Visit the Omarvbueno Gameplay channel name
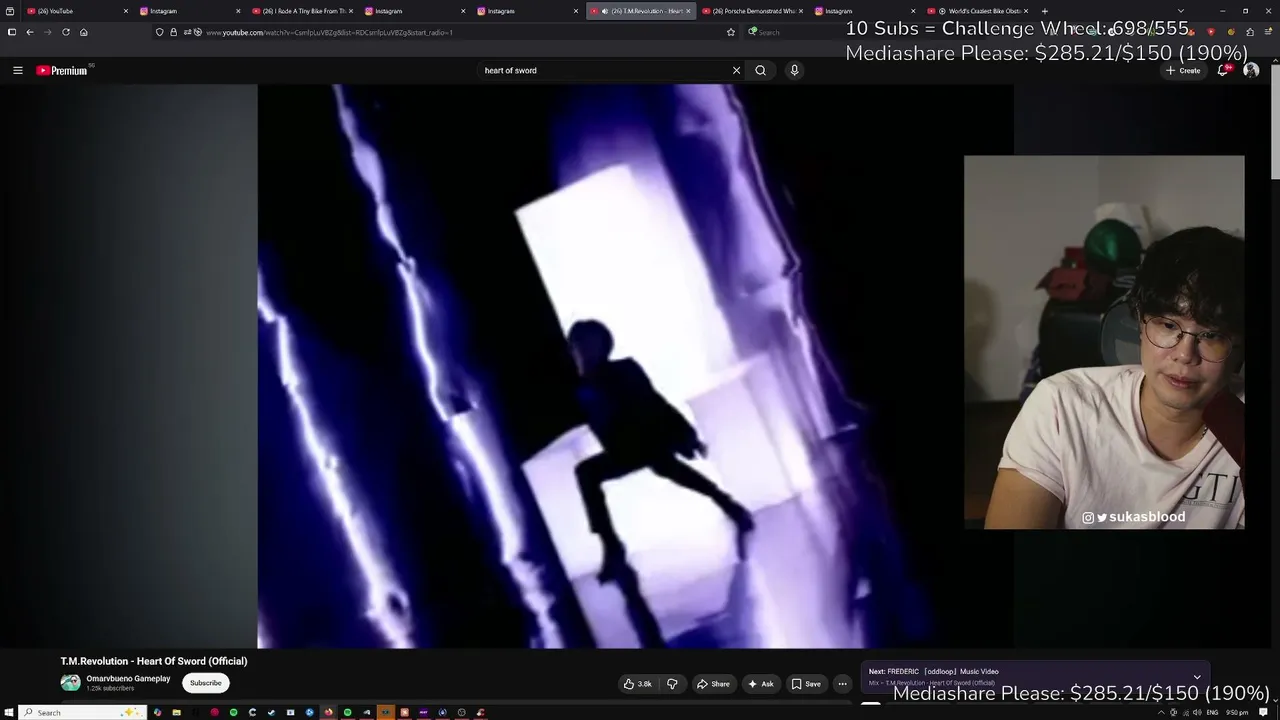This screenshot has height=720, width=1280. pyautogui.click(x=128, y=679)
